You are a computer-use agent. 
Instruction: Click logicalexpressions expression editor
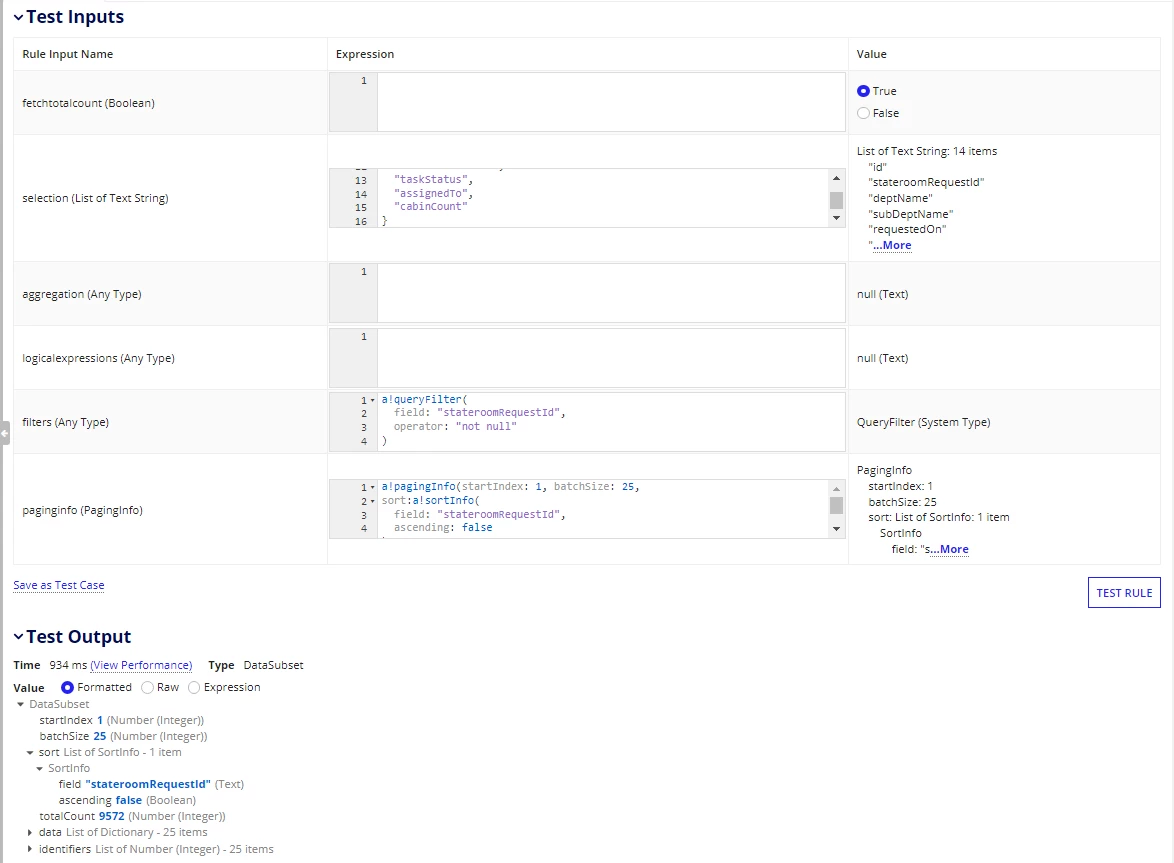[x=611, y=358]
